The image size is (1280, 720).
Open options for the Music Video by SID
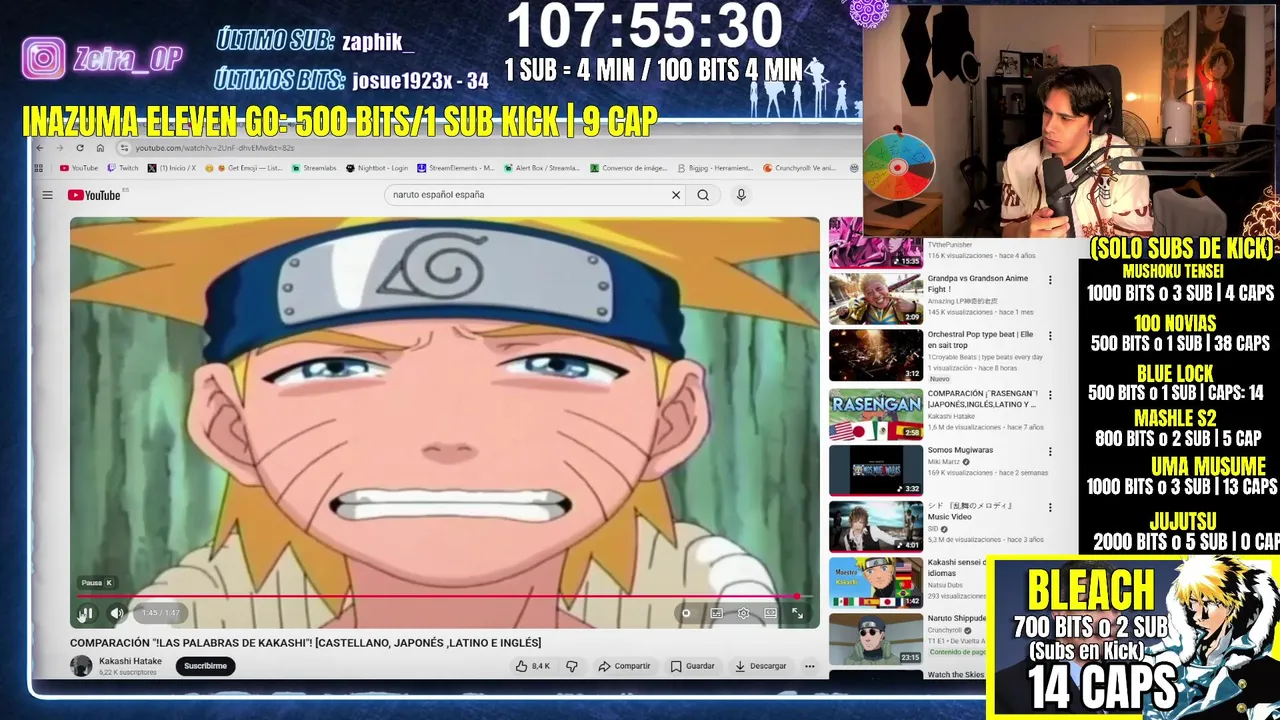[x=1050, y=508]
